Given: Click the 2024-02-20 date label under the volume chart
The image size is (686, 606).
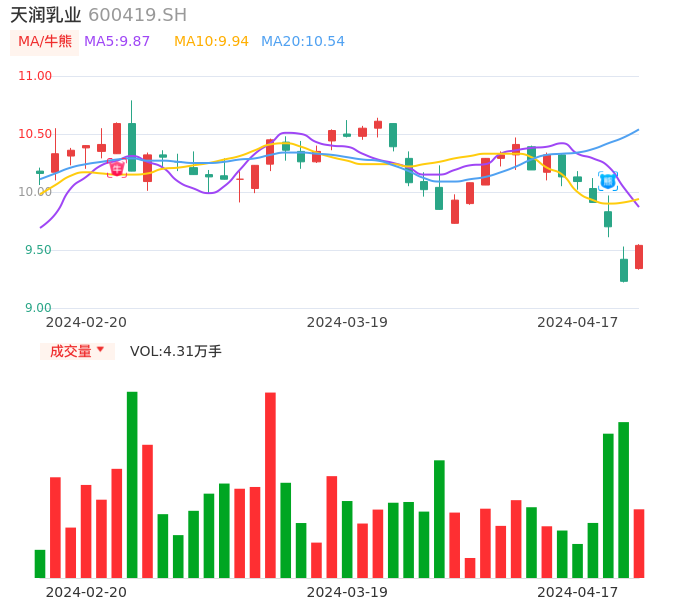Looking at the screenshot, I should click(86, 592).
